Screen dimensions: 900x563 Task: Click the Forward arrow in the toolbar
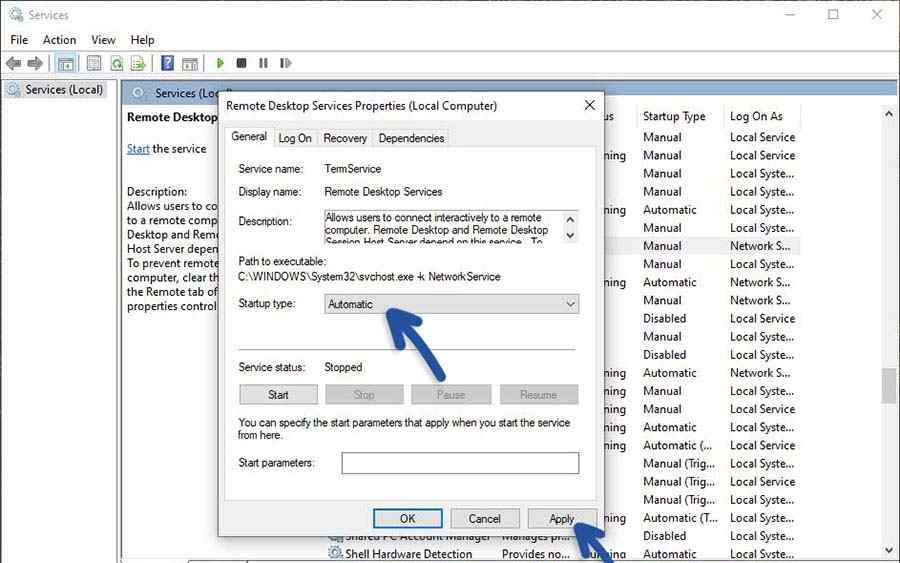click(35, 63)
